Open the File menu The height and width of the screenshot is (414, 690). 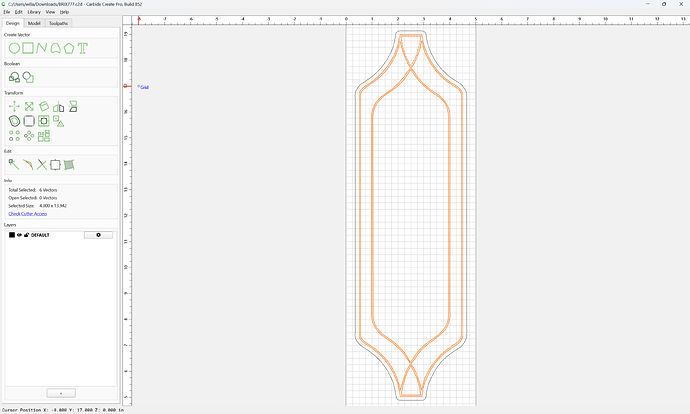(7, 12)
